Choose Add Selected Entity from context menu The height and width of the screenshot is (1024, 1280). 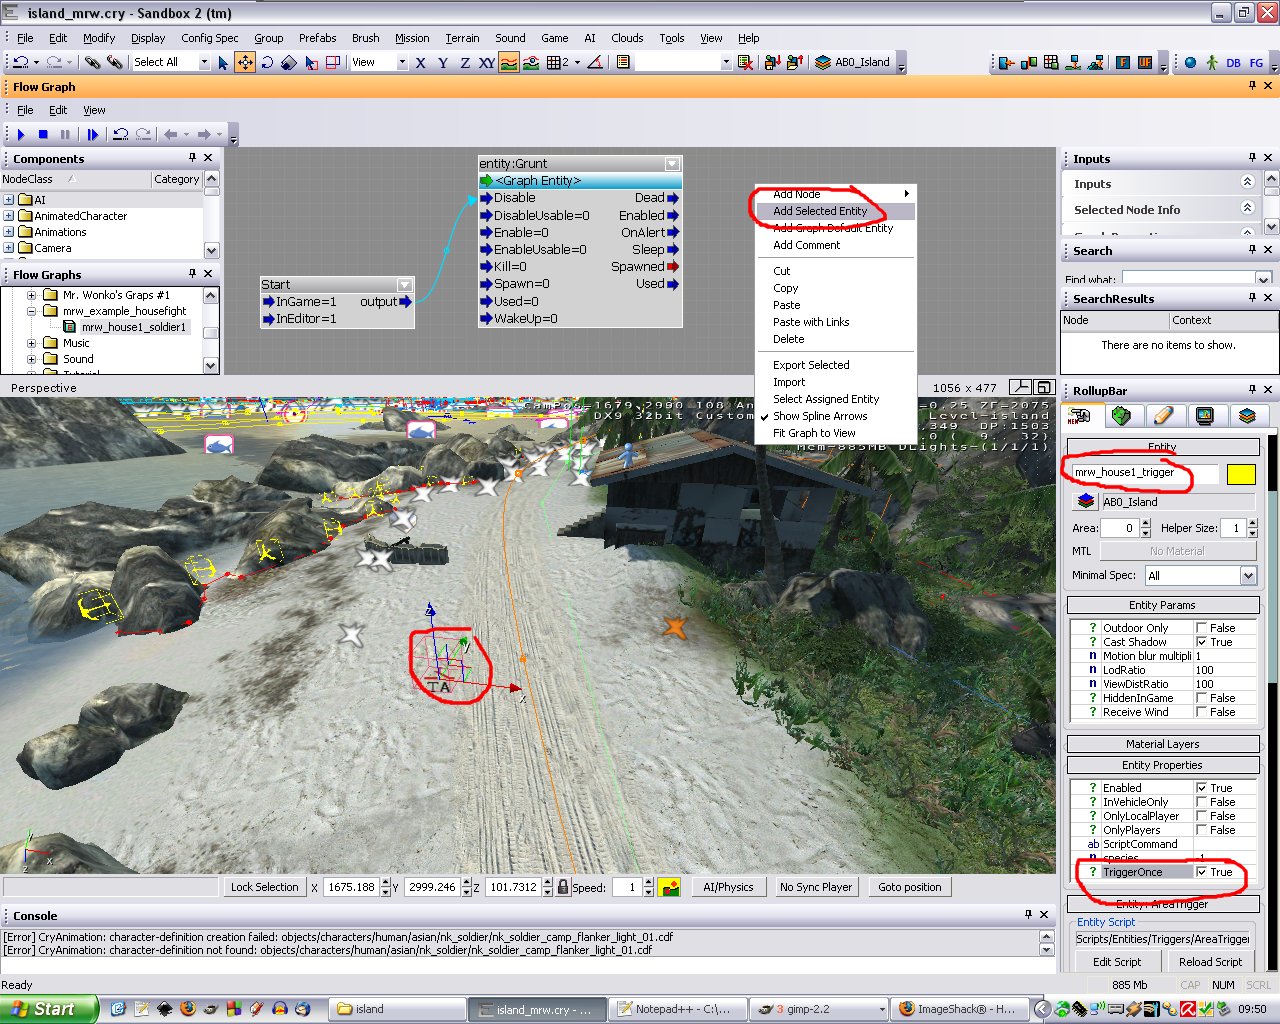pos(820,211)
